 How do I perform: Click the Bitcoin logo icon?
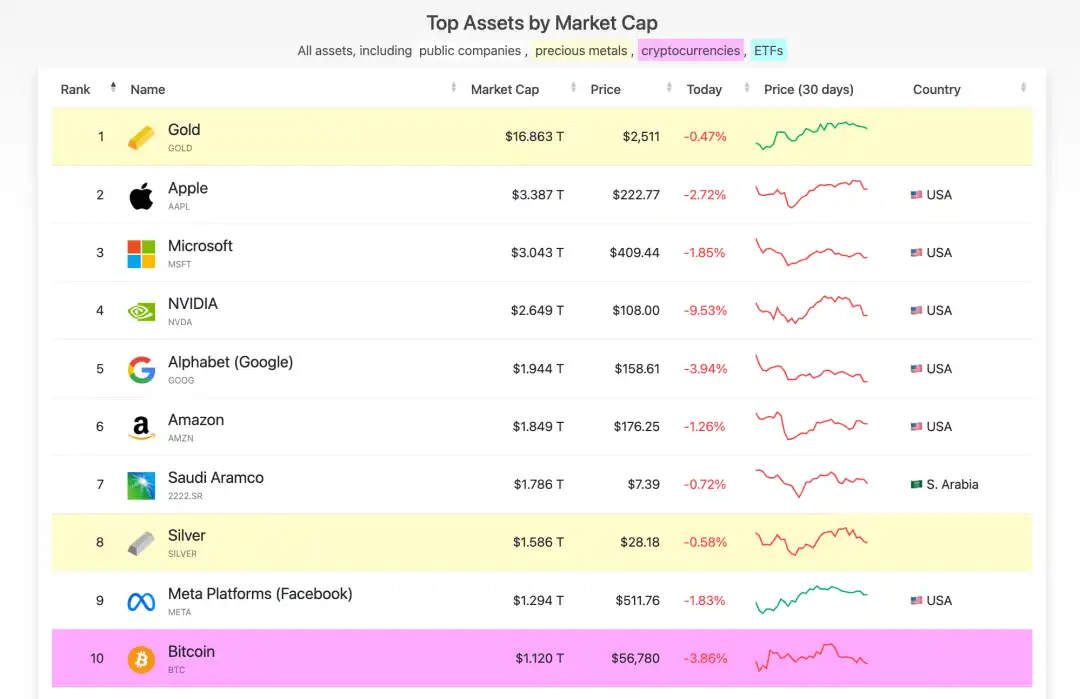pyautogui.click(x=141, y=660)
